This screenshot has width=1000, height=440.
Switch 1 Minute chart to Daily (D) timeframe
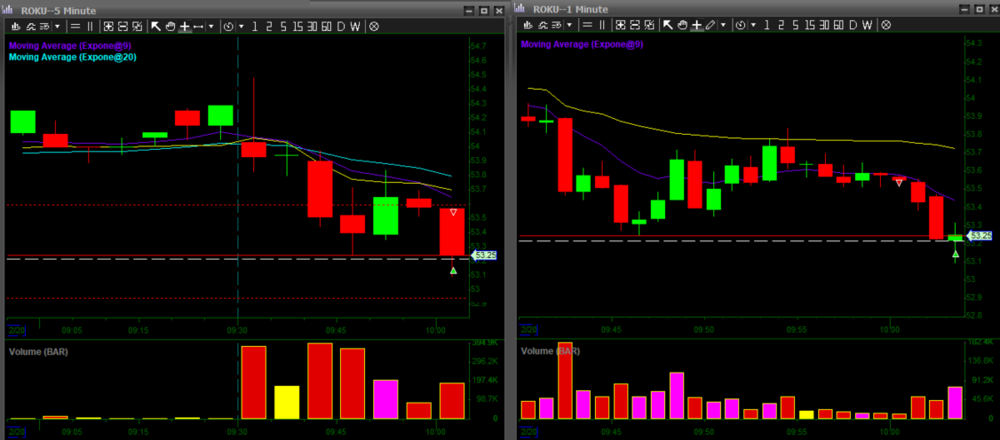[853, 26]
